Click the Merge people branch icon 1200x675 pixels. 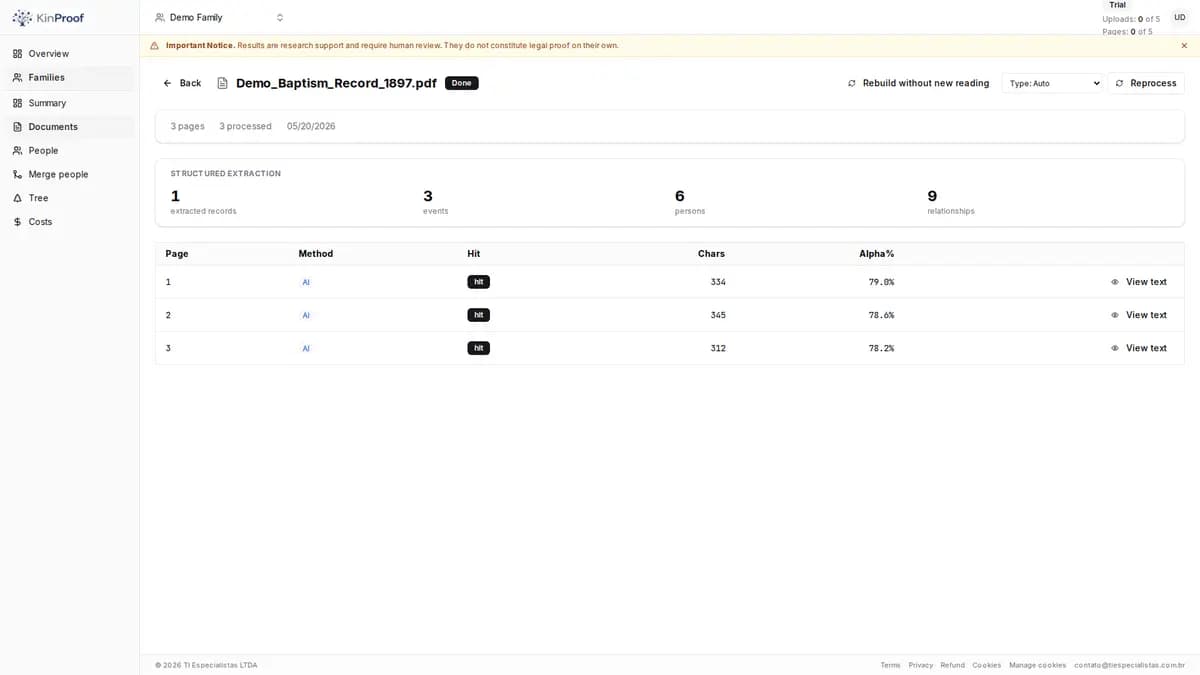coord(17,174)
